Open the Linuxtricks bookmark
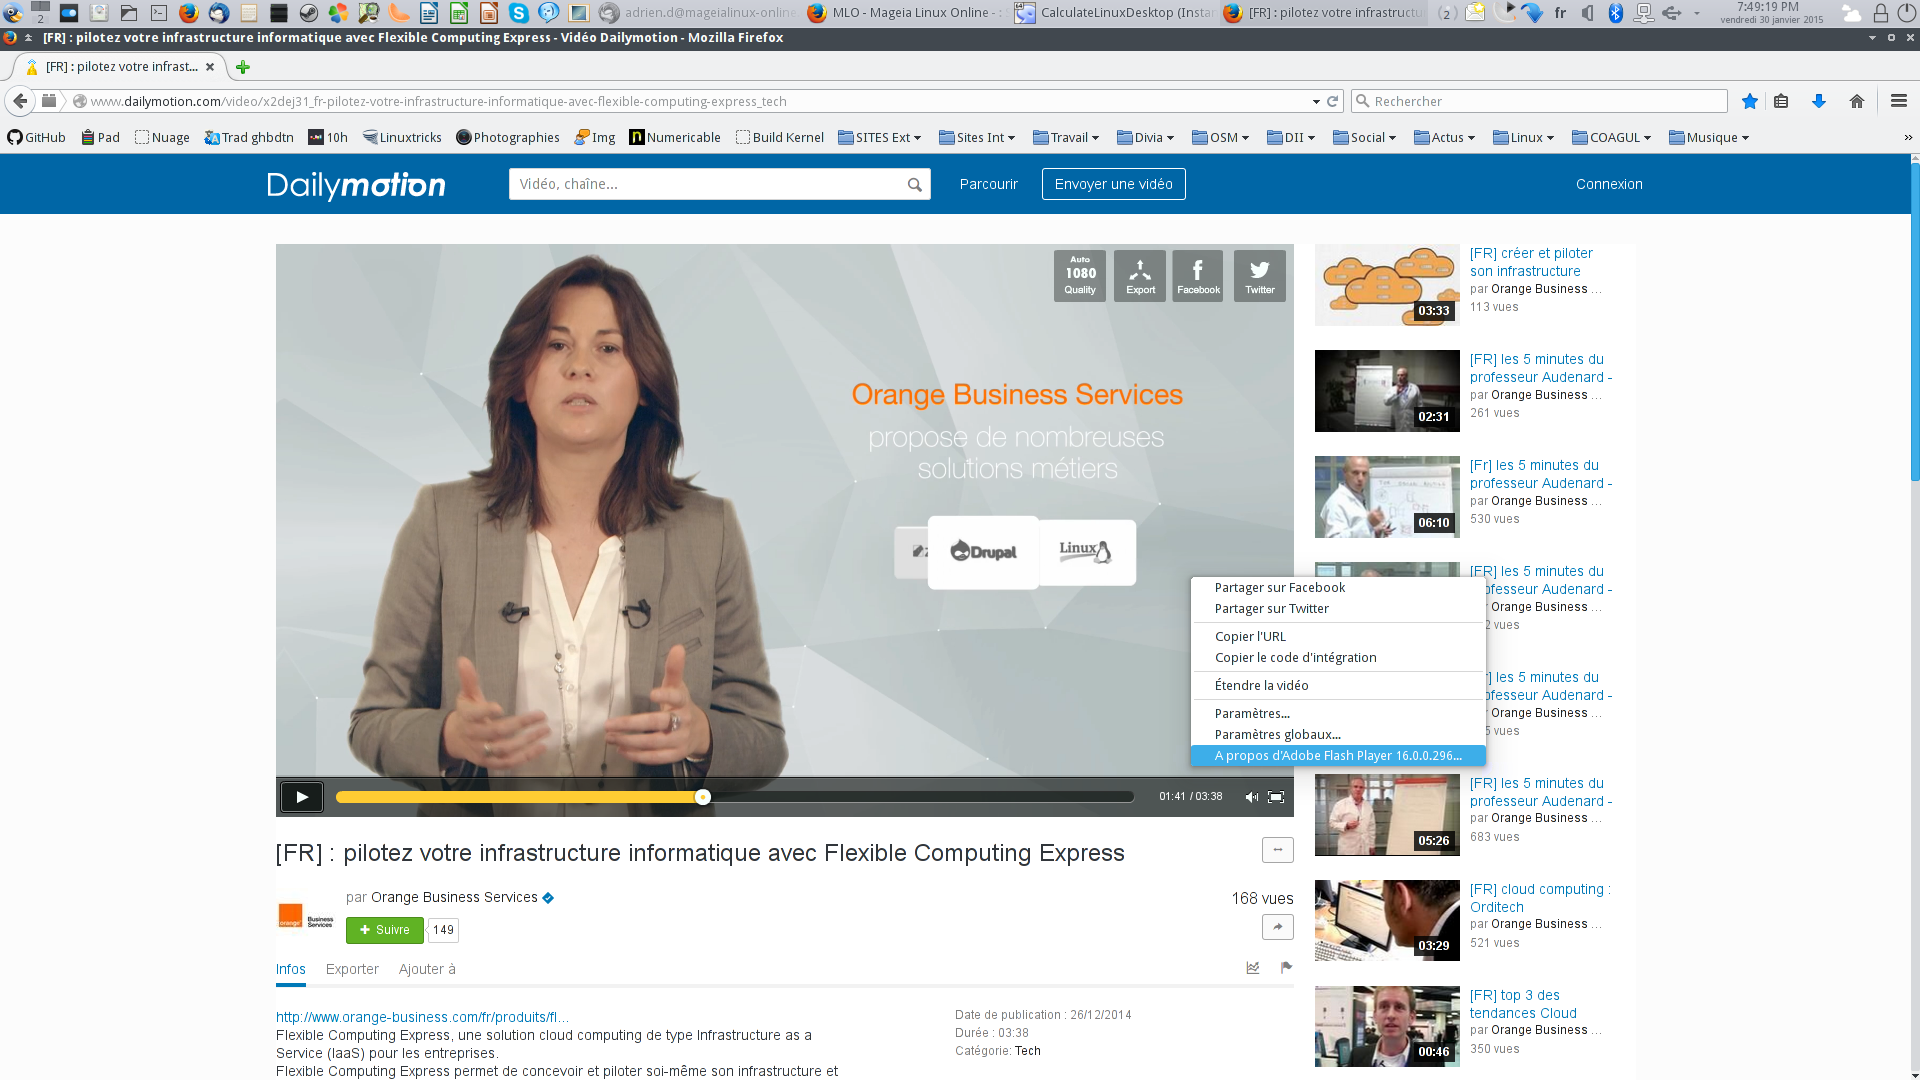The width and height of the screenshot is (1920, 1080). tap(402, 138)
